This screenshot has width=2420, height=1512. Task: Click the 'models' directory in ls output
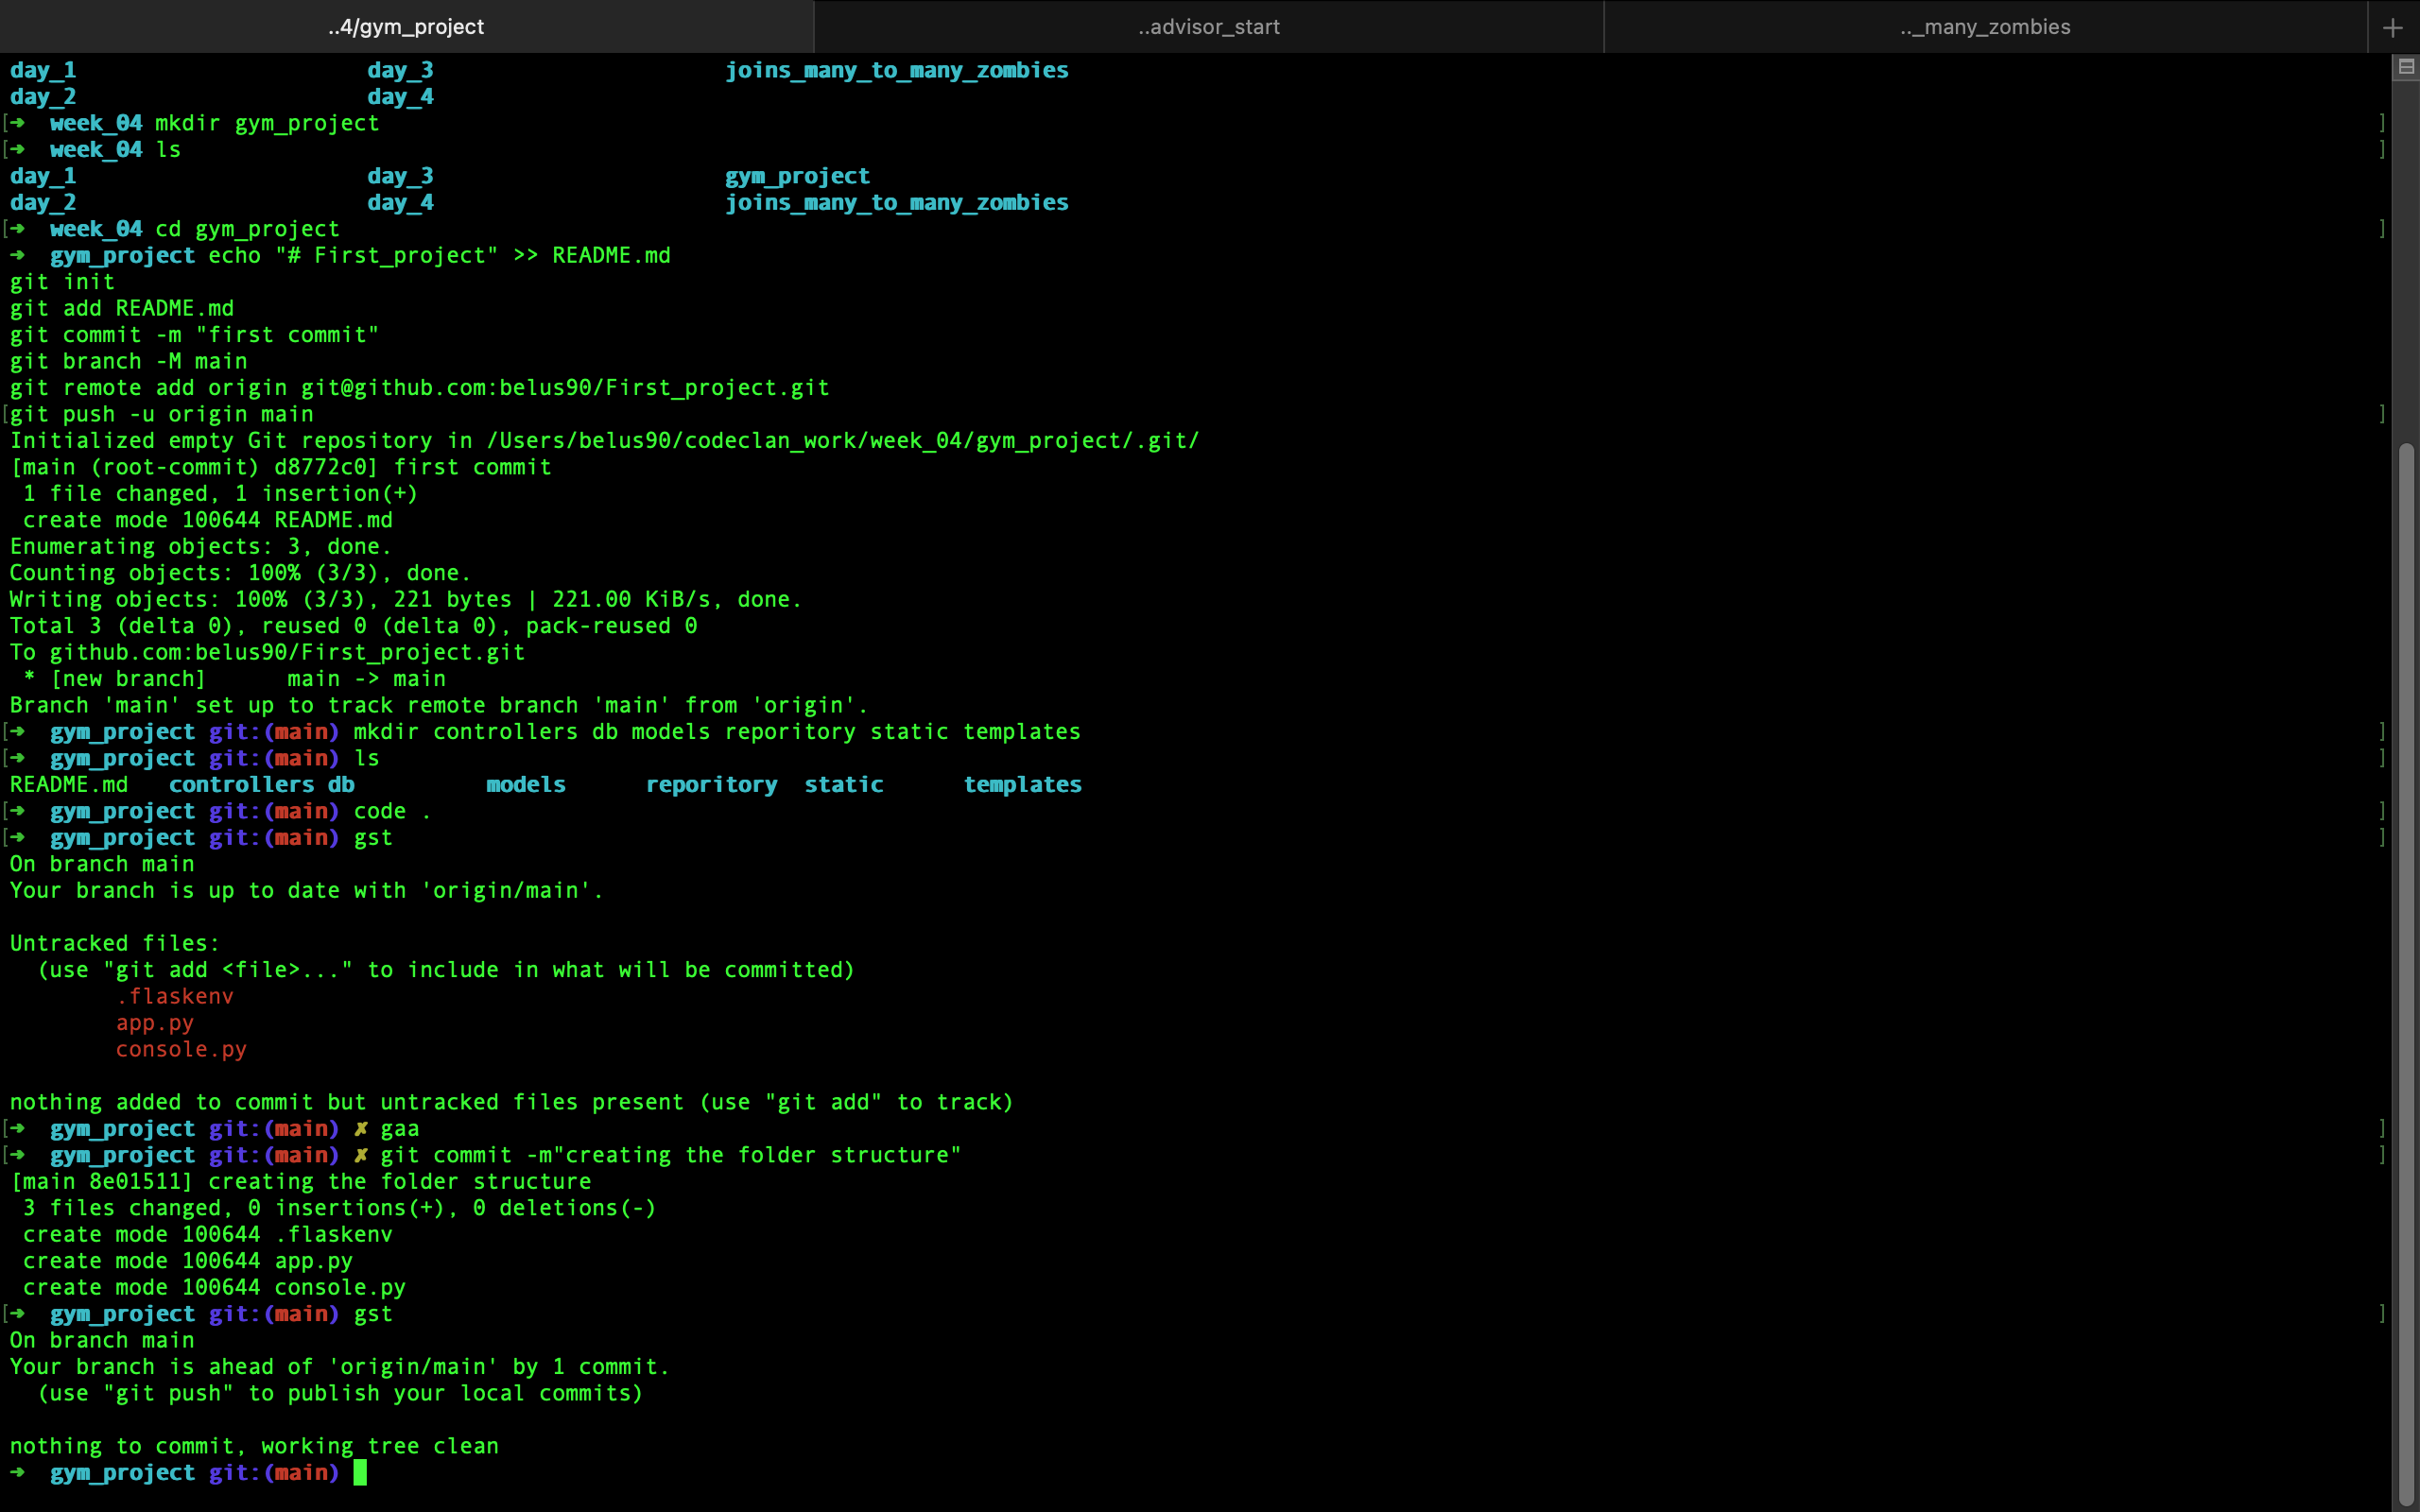(526, 785)
